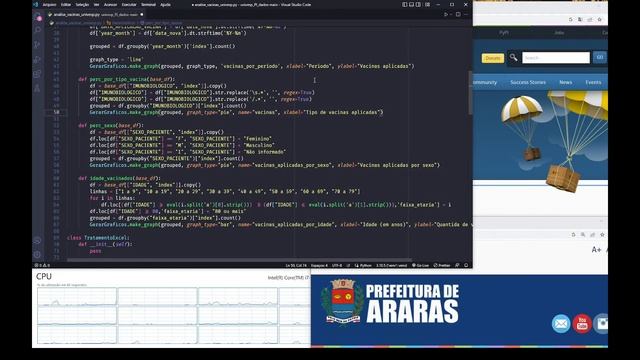Viewport: 640px width, 360px height.
Task: Click the Go Live status bar button
Action: point(420,265)
